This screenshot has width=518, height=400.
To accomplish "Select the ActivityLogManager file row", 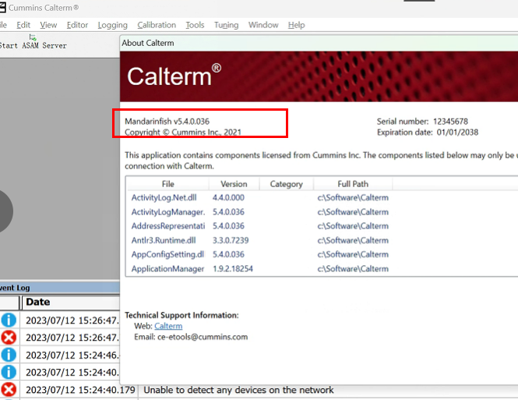I will pos(322,212).
